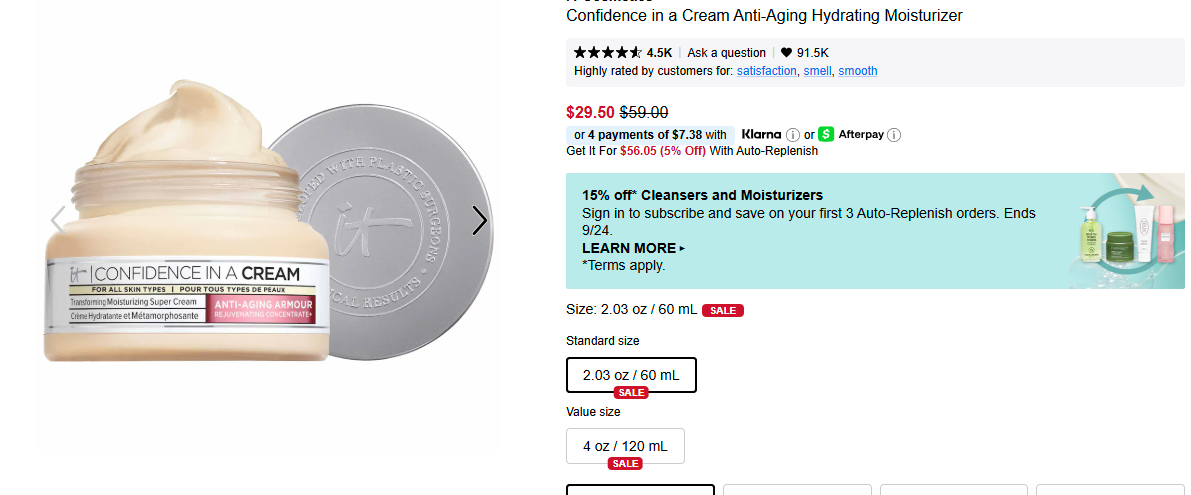Click the 4.5K reviews count
This screenshot has width=1191, height=495.
[659, 53]
